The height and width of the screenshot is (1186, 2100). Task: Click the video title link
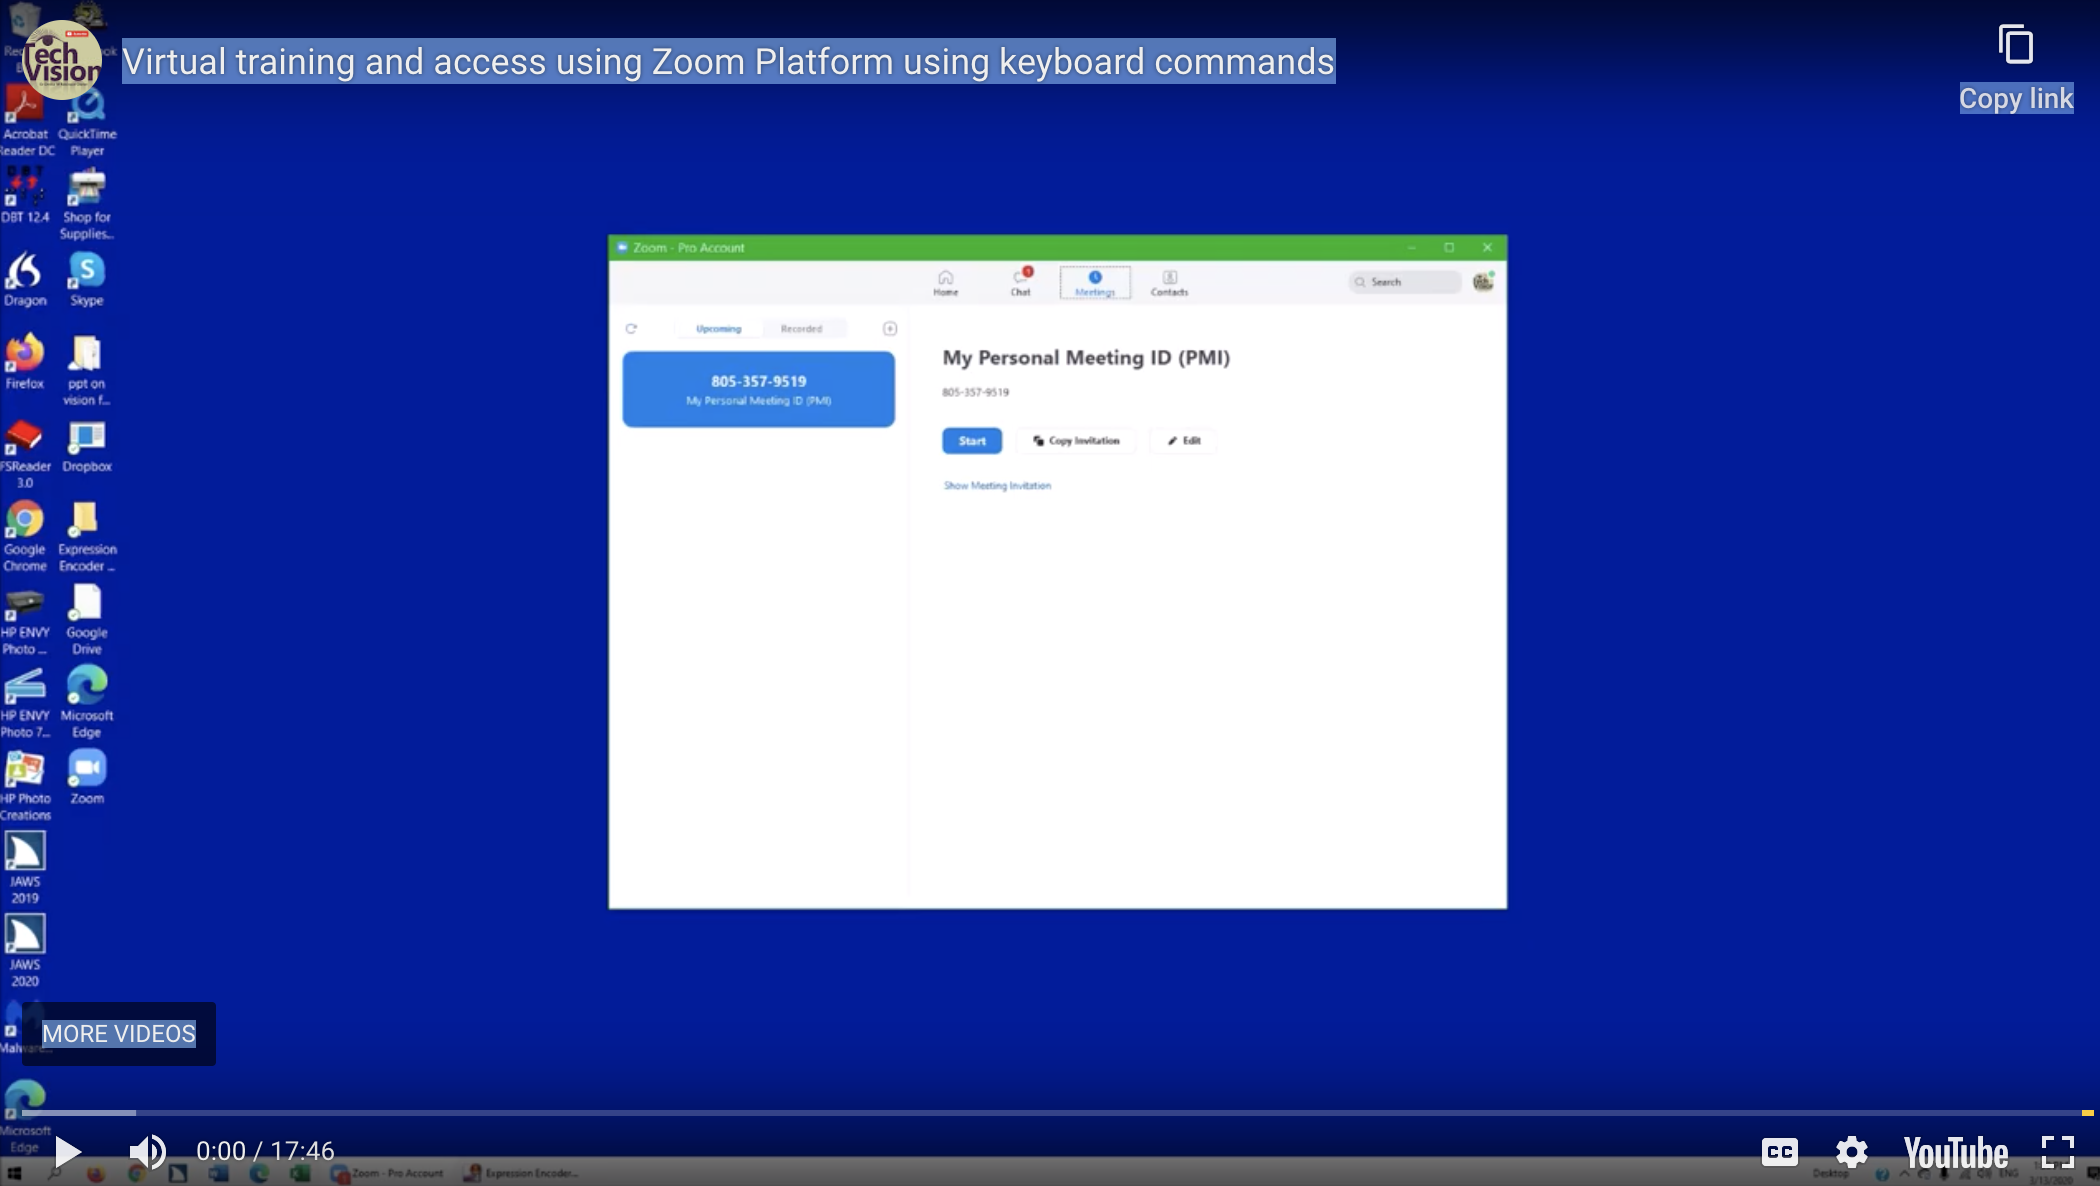click(x=728, y=62)
